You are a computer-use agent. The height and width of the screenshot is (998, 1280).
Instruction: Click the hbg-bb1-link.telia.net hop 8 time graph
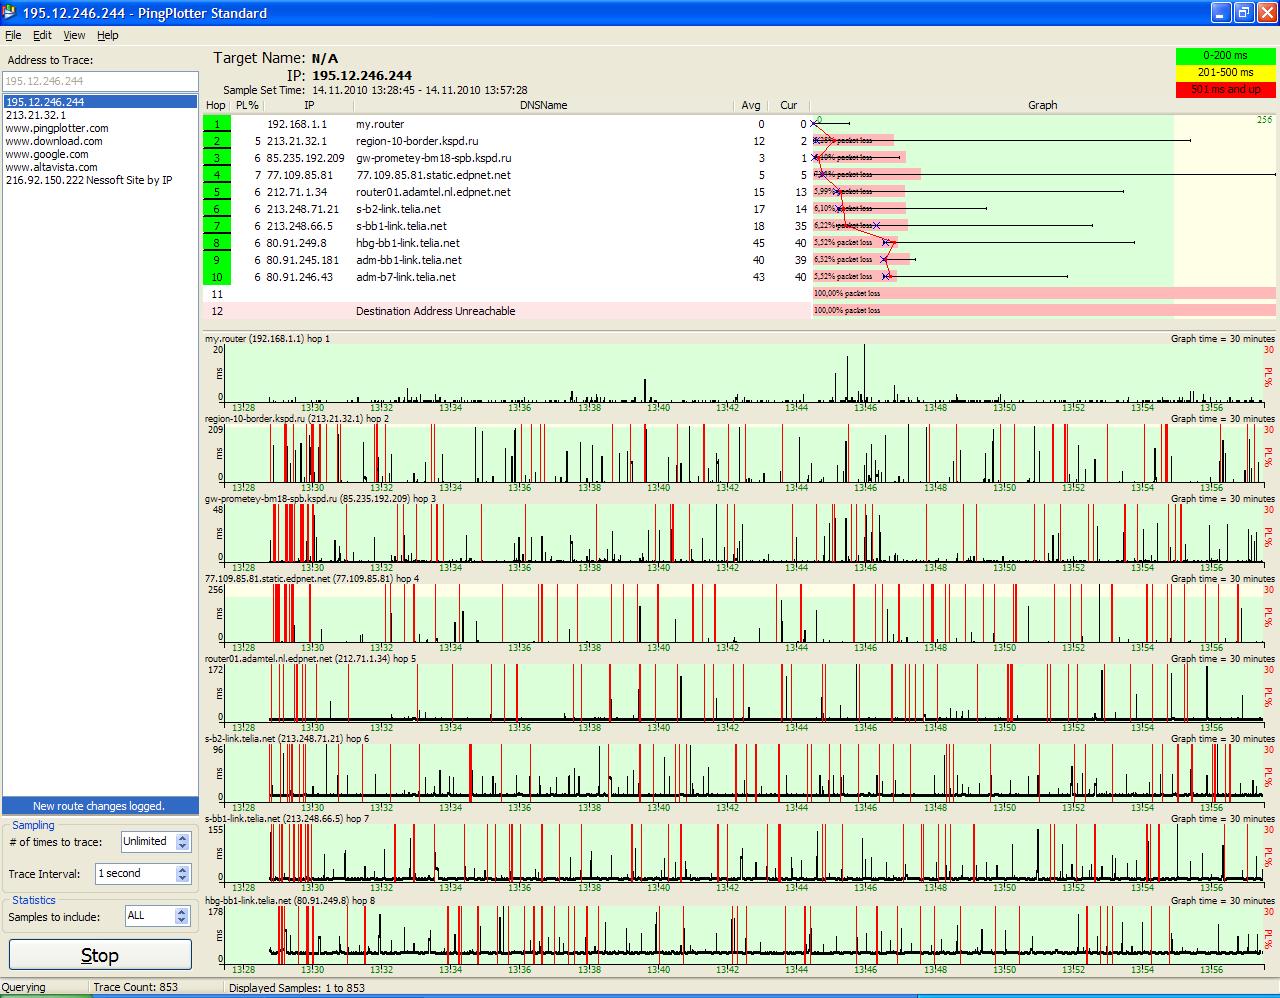coord(742,936)
